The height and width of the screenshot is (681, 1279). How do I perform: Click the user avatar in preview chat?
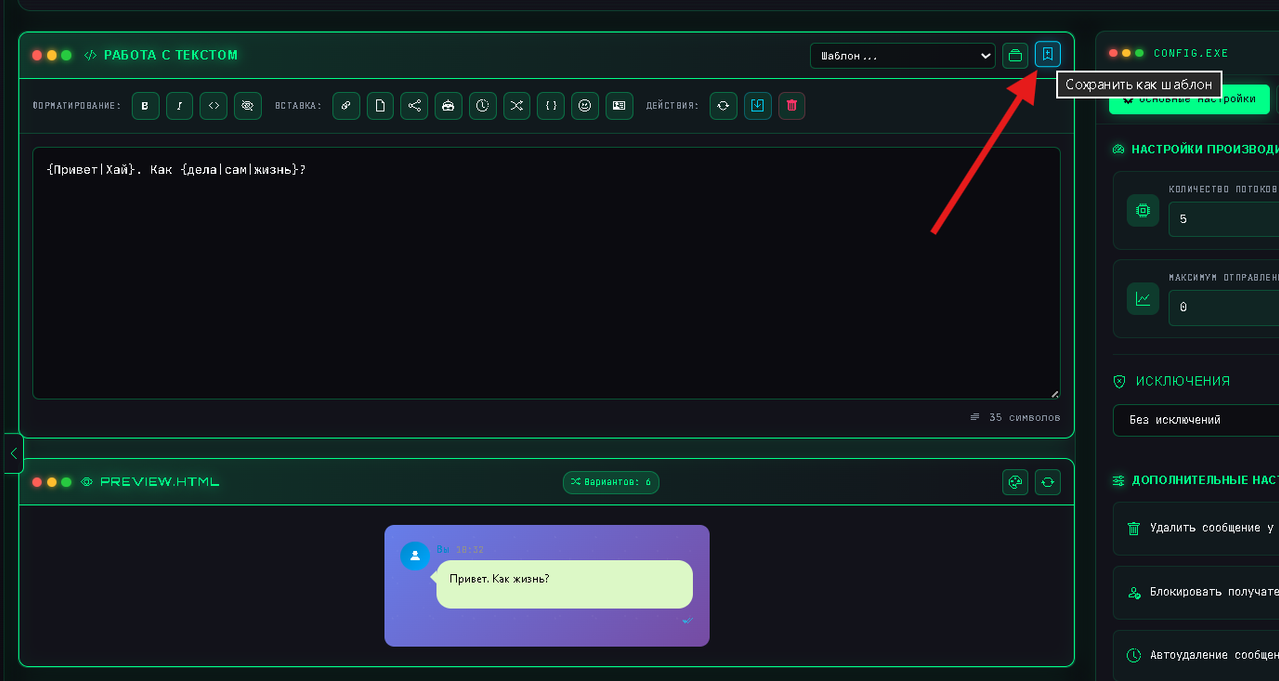point(415,555)
